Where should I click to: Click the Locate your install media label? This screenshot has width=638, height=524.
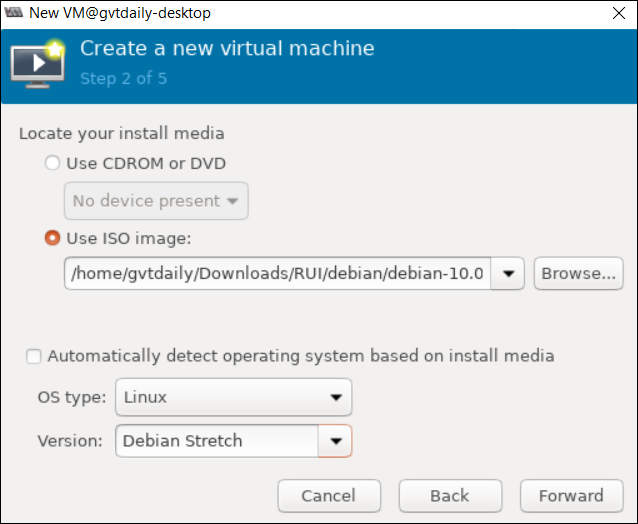122,133
